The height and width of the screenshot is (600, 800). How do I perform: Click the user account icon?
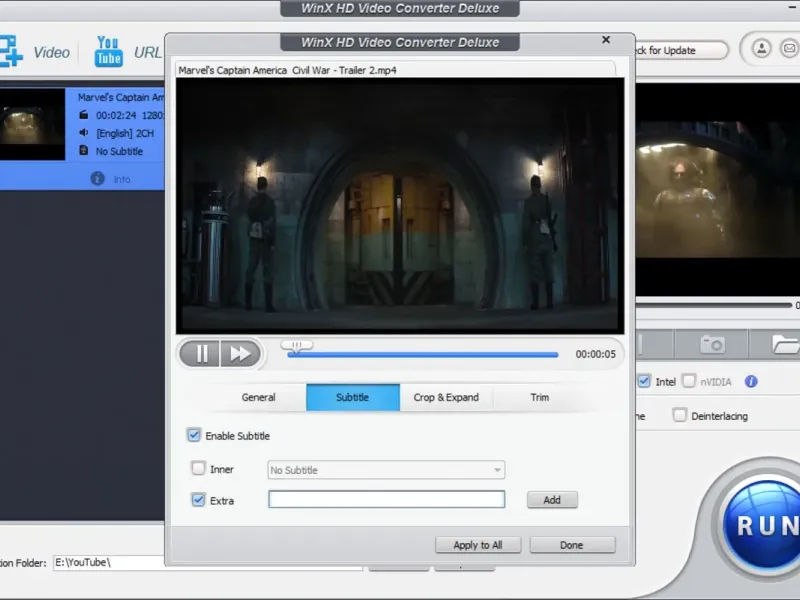[761, 49]
